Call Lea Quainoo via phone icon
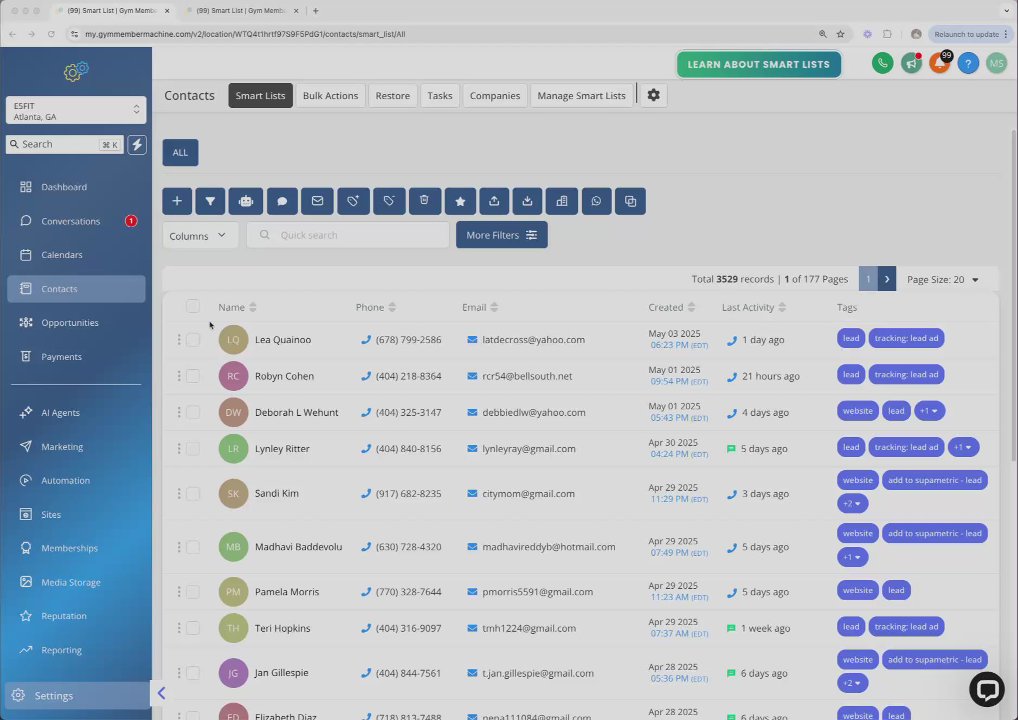The height and width of the screenshot is (720, 1018). (366, 340)
